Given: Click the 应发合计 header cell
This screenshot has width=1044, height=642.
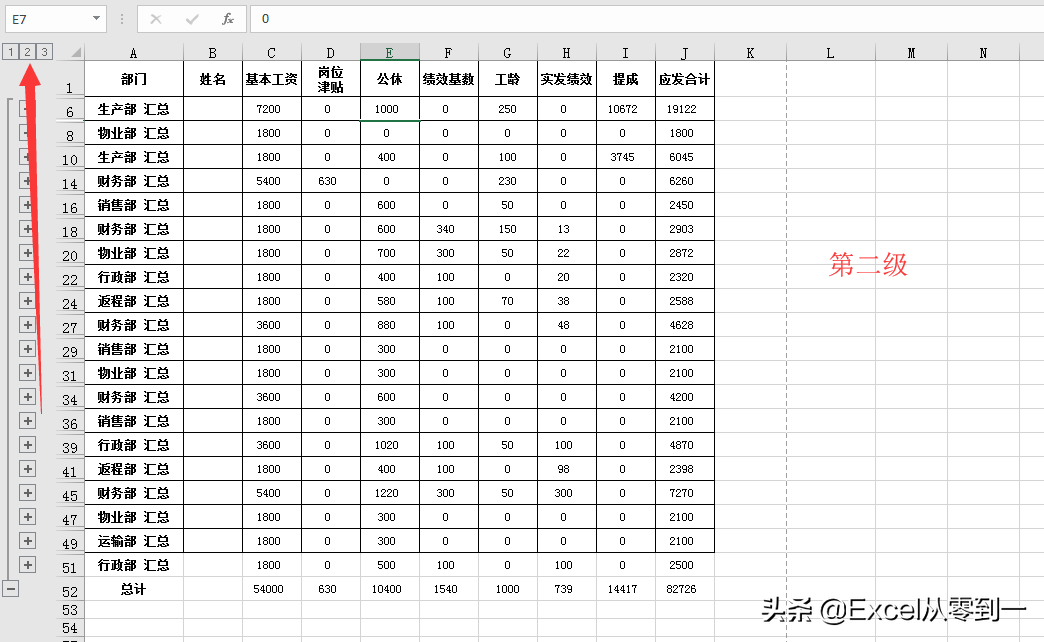Looking at the screenshot, I should pos(684,79).
